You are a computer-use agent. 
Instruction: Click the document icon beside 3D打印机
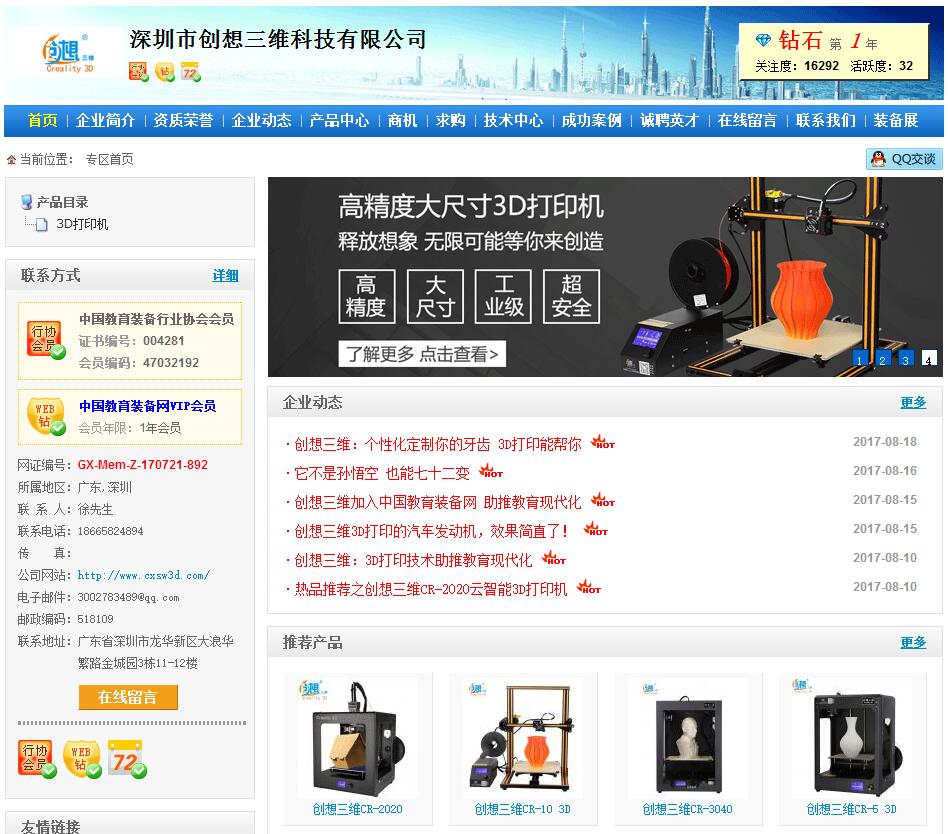pos(41,225)
